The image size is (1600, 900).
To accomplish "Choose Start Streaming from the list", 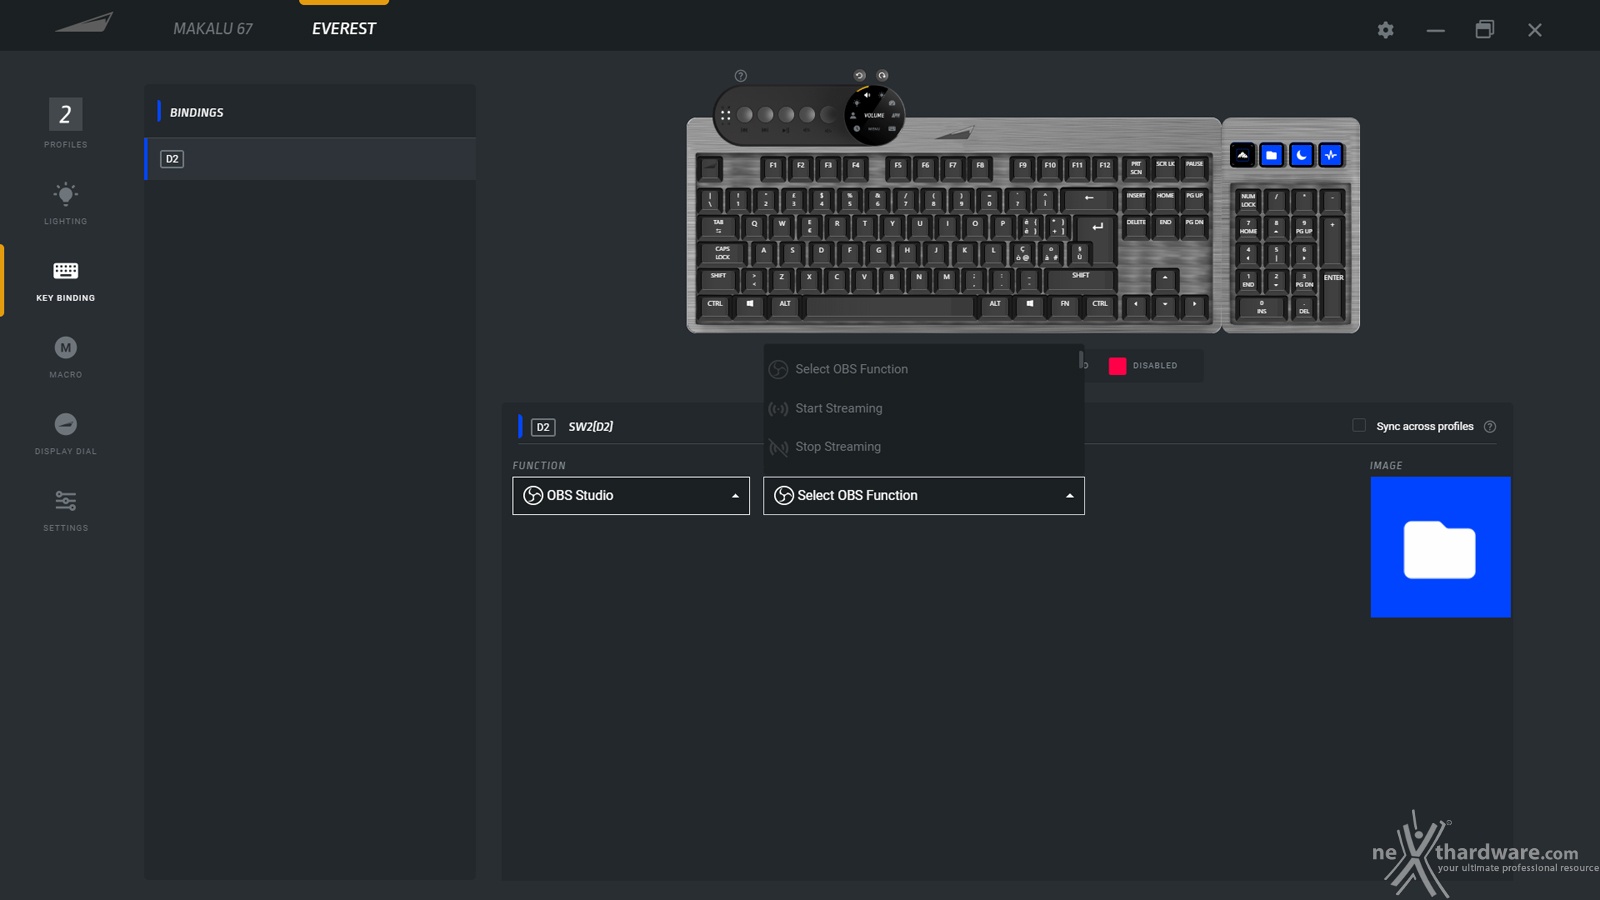I will pyautogui.click(x=922, y=408).
